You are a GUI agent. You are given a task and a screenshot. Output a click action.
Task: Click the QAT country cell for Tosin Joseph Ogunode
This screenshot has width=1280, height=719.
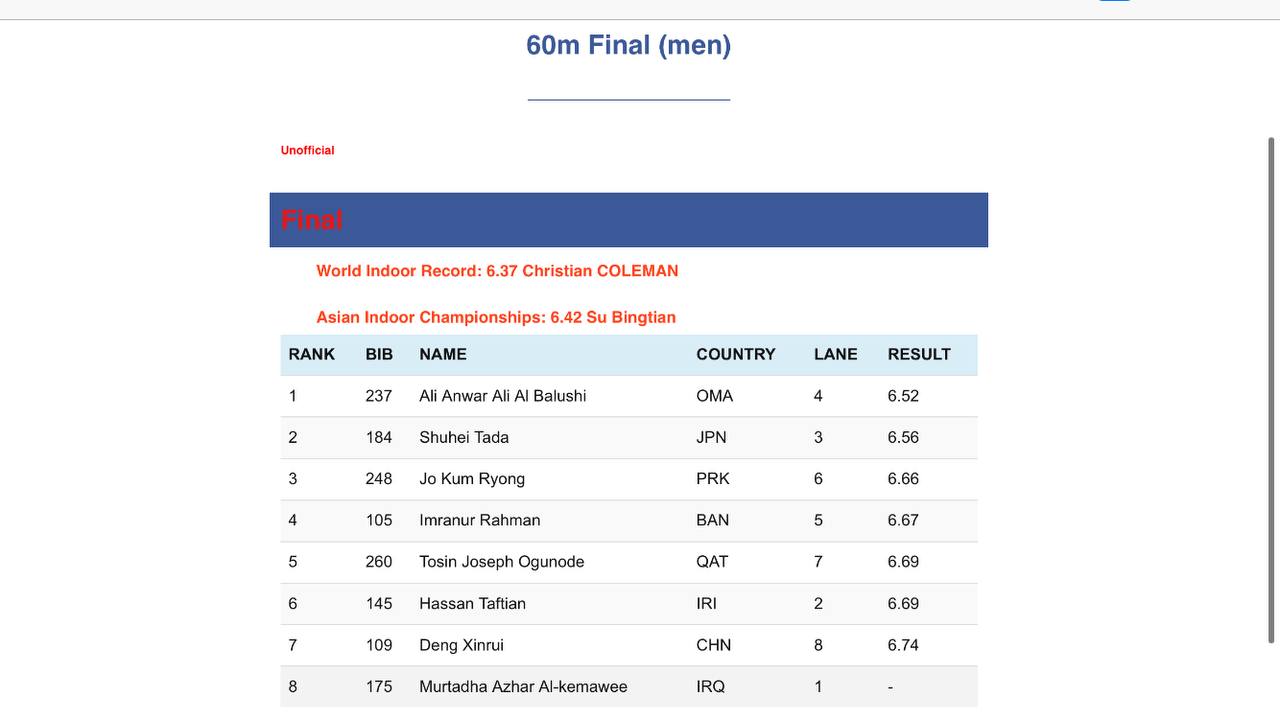[x=712, y=562]
